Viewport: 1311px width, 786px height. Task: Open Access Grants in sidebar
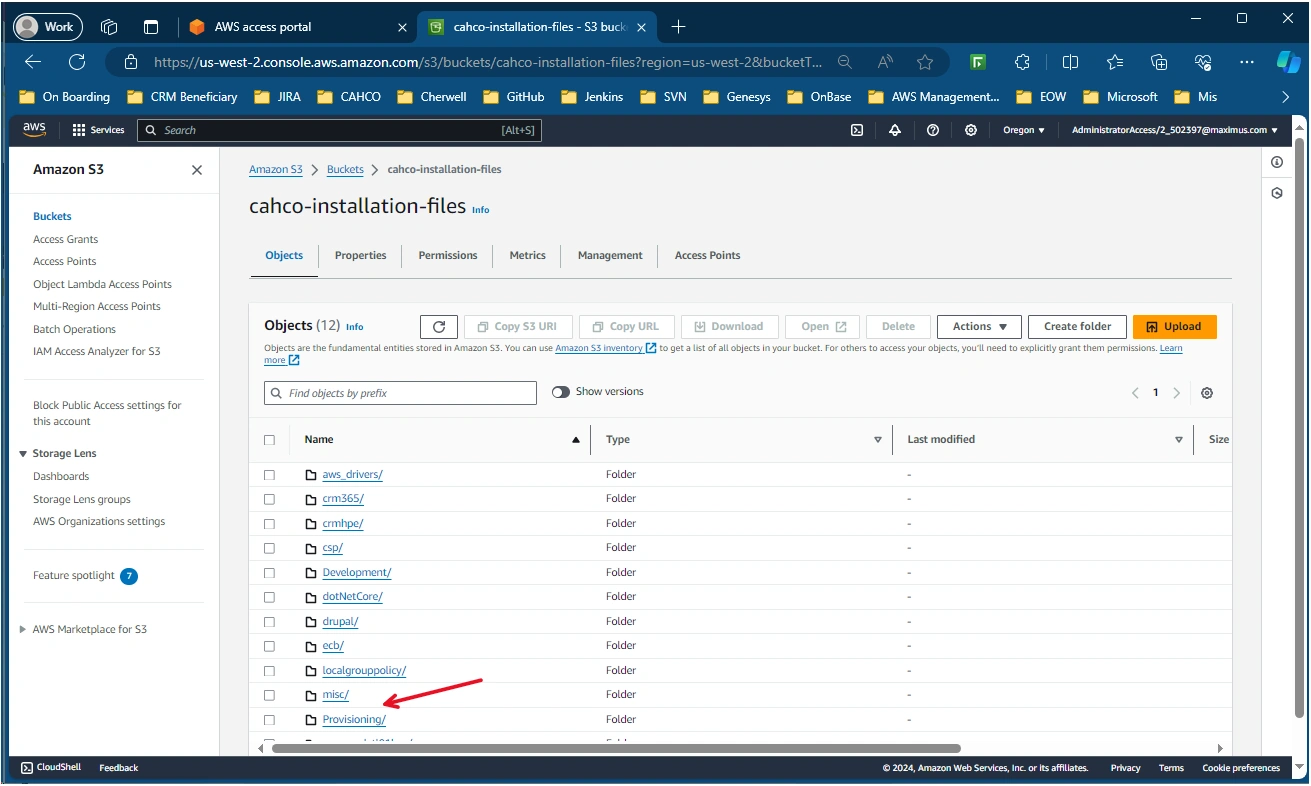click(65, 240)
